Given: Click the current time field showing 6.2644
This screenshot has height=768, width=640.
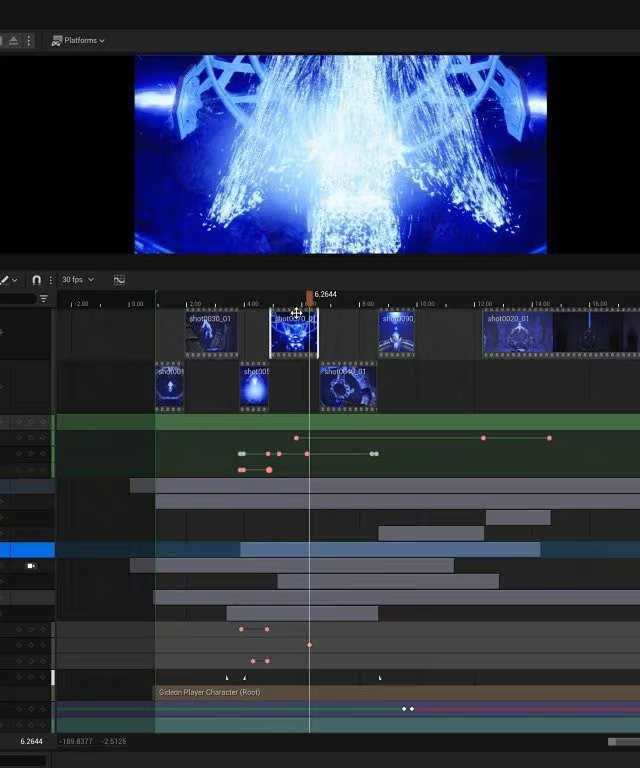Looking at the screenshot, I should coord(31,742).
